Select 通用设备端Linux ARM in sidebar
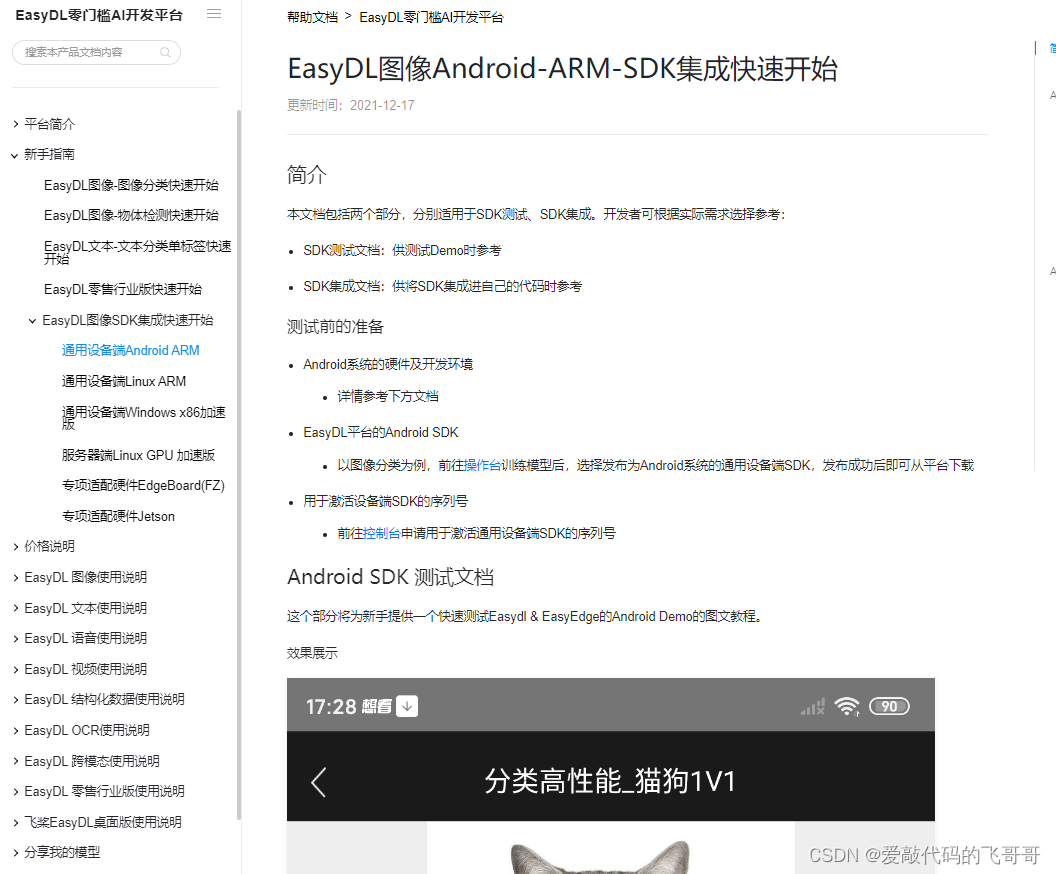Image resolution: width=1056 pixels, height=874 pixels. pos(124,381)
